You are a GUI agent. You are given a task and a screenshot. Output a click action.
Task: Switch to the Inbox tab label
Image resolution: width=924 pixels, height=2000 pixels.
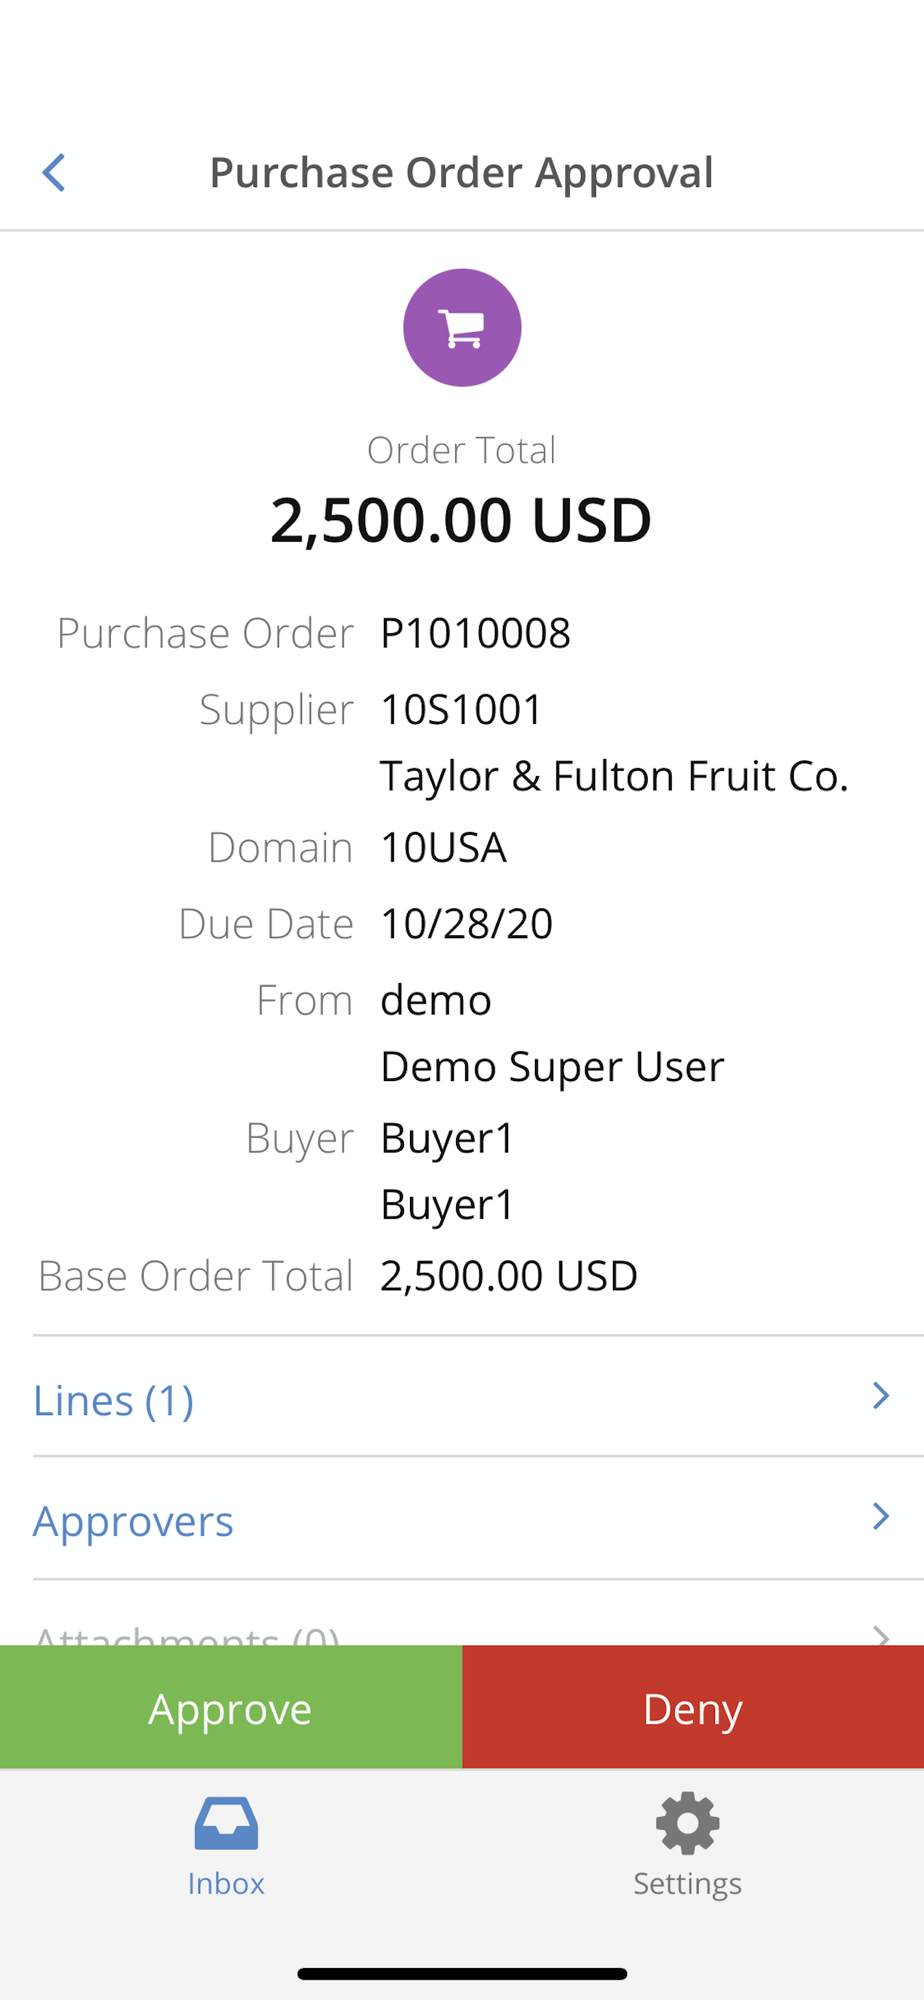(x=226, y=1884)
